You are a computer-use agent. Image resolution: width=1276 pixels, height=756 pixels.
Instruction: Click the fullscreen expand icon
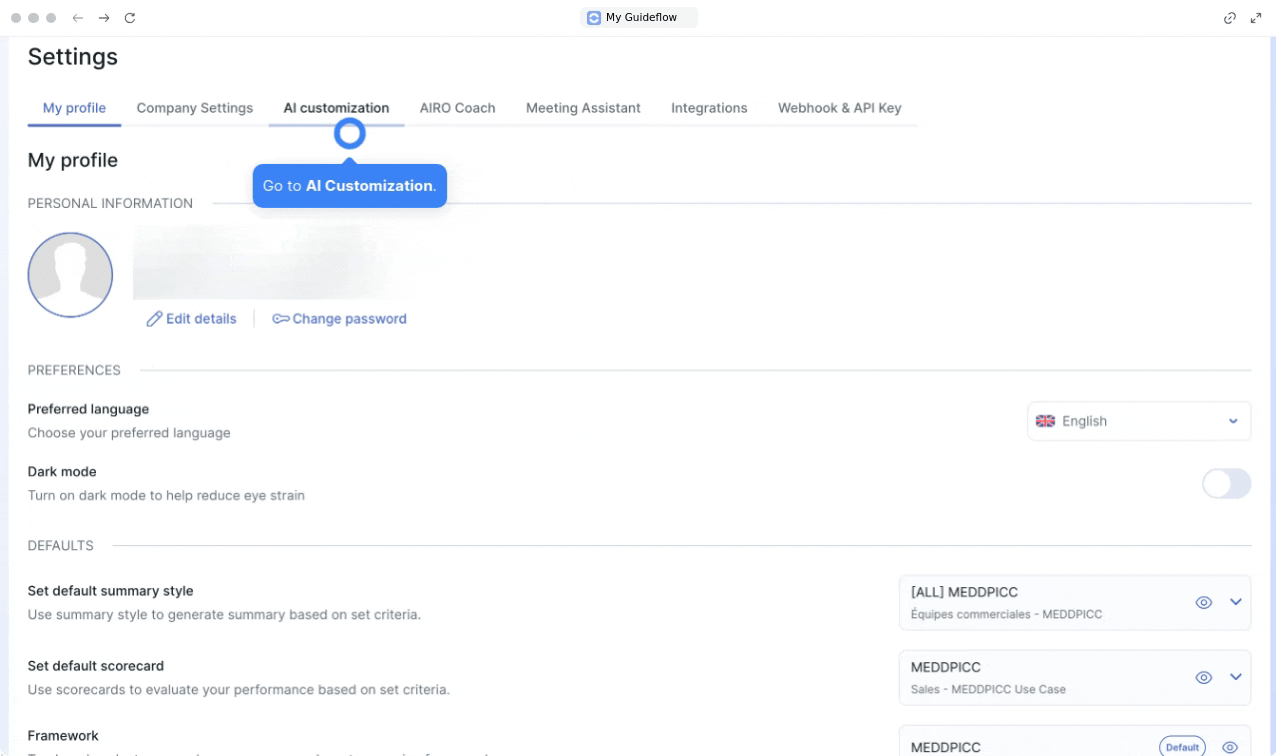click(1256, 18)
